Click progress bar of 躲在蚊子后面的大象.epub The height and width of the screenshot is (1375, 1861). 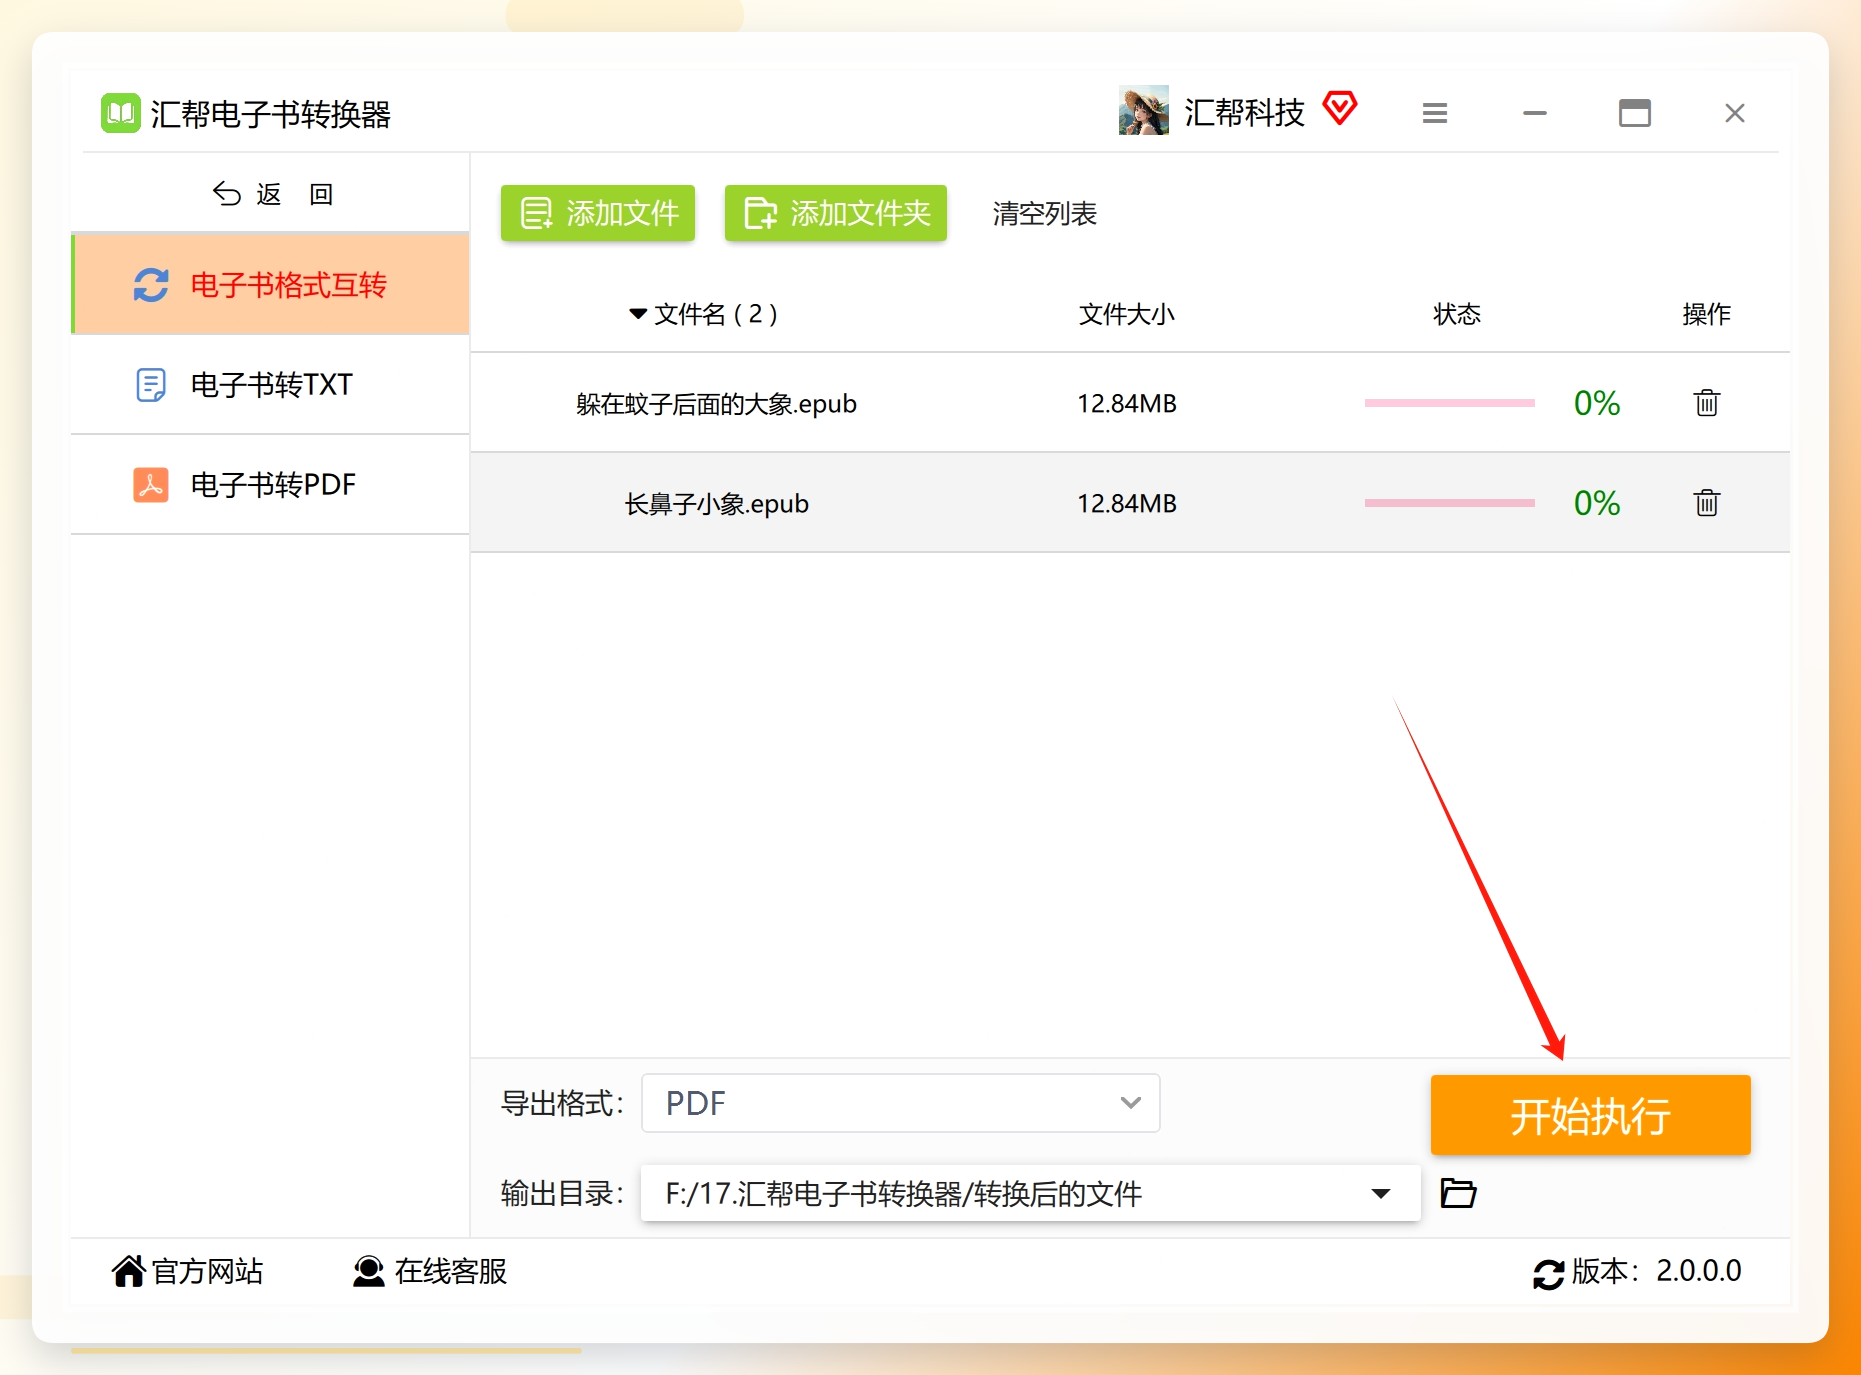(1449, 403)
